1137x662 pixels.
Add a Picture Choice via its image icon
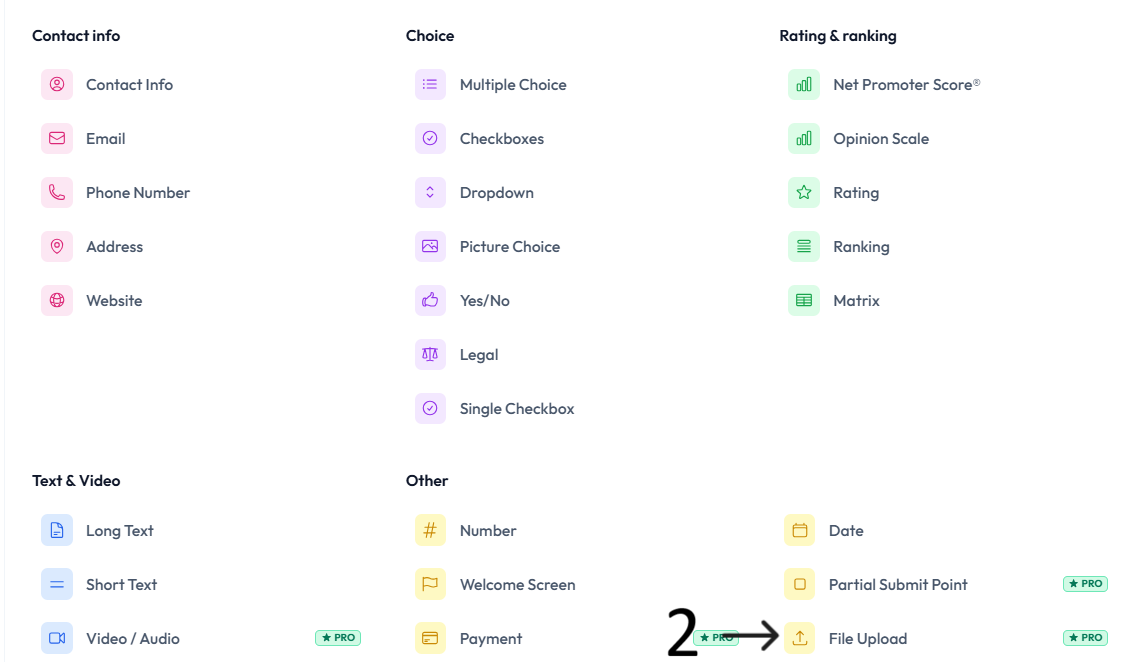[430, 247]
